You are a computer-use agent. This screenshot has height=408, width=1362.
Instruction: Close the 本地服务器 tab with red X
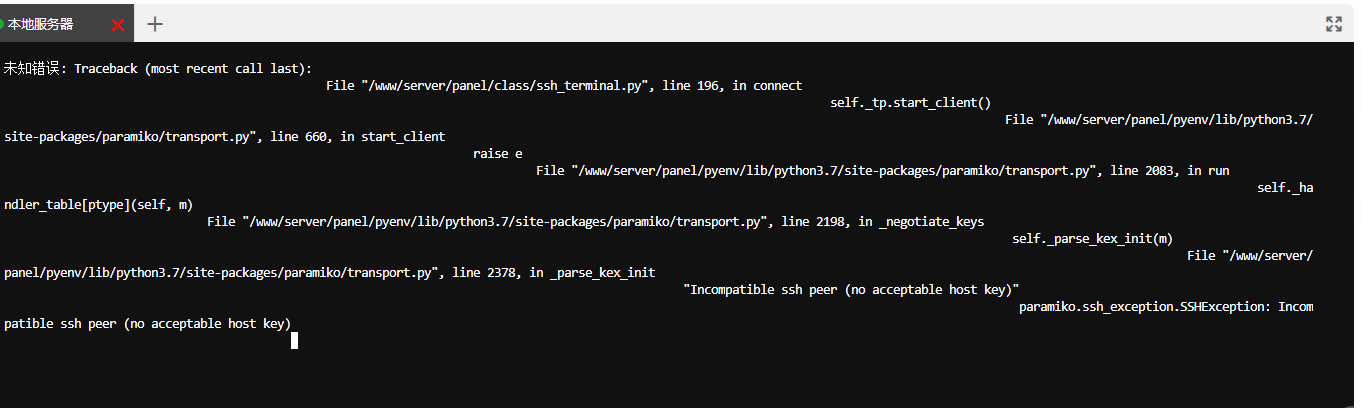pyautogui.click(x=118, y=25)
